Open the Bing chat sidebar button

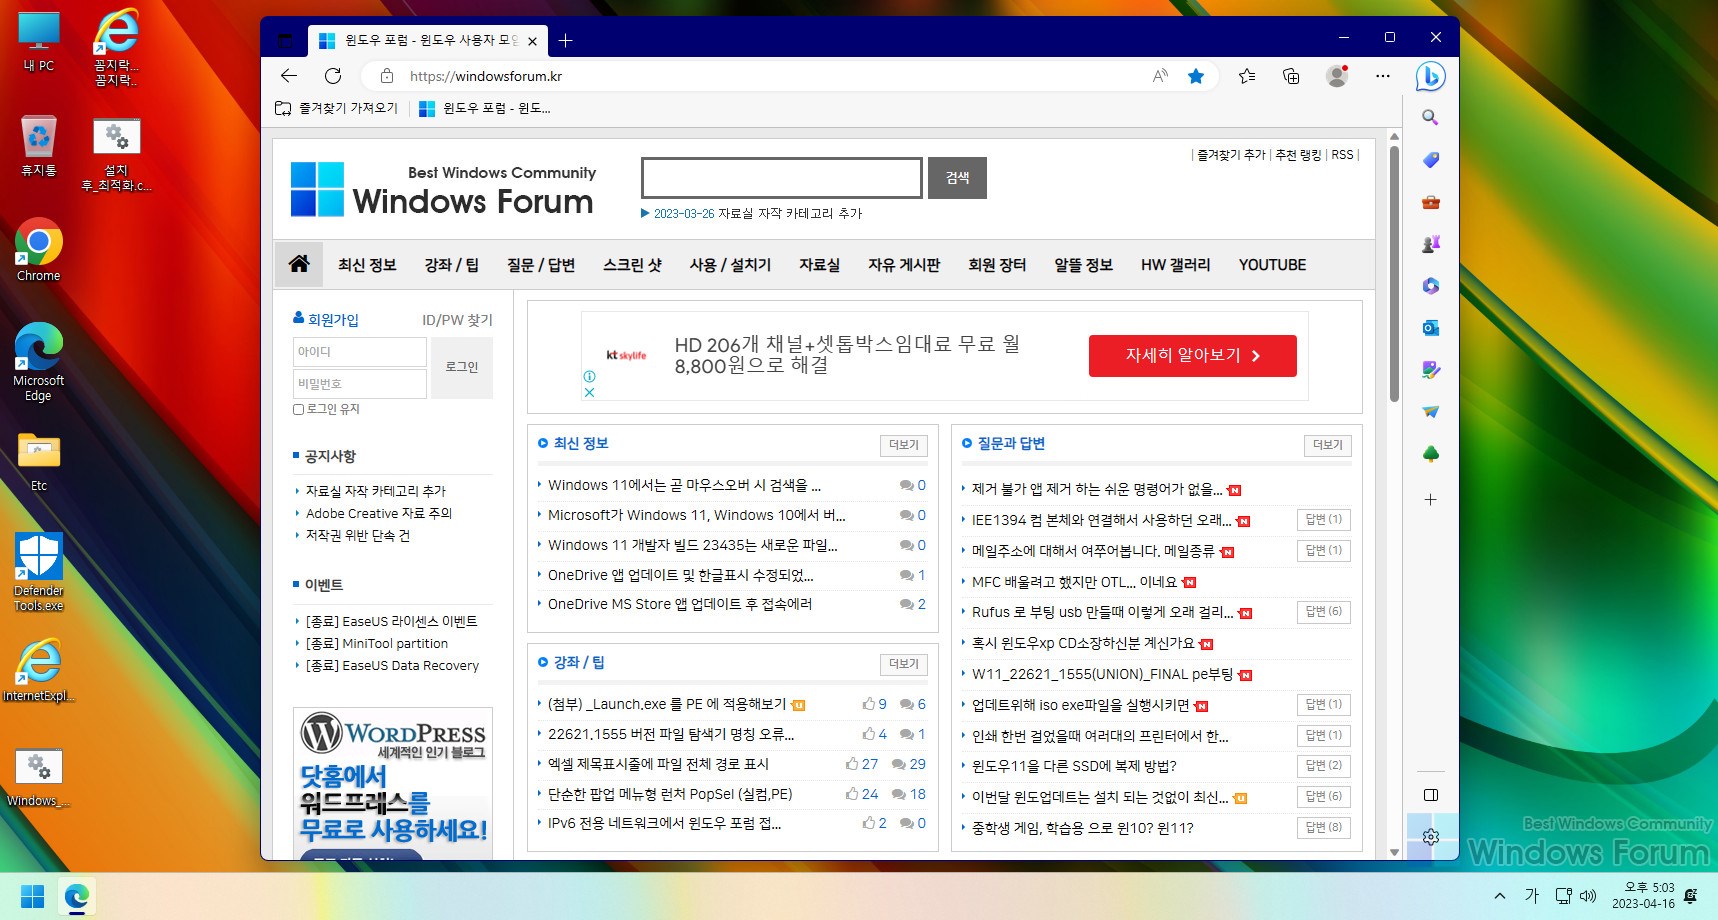[1431, 76]
